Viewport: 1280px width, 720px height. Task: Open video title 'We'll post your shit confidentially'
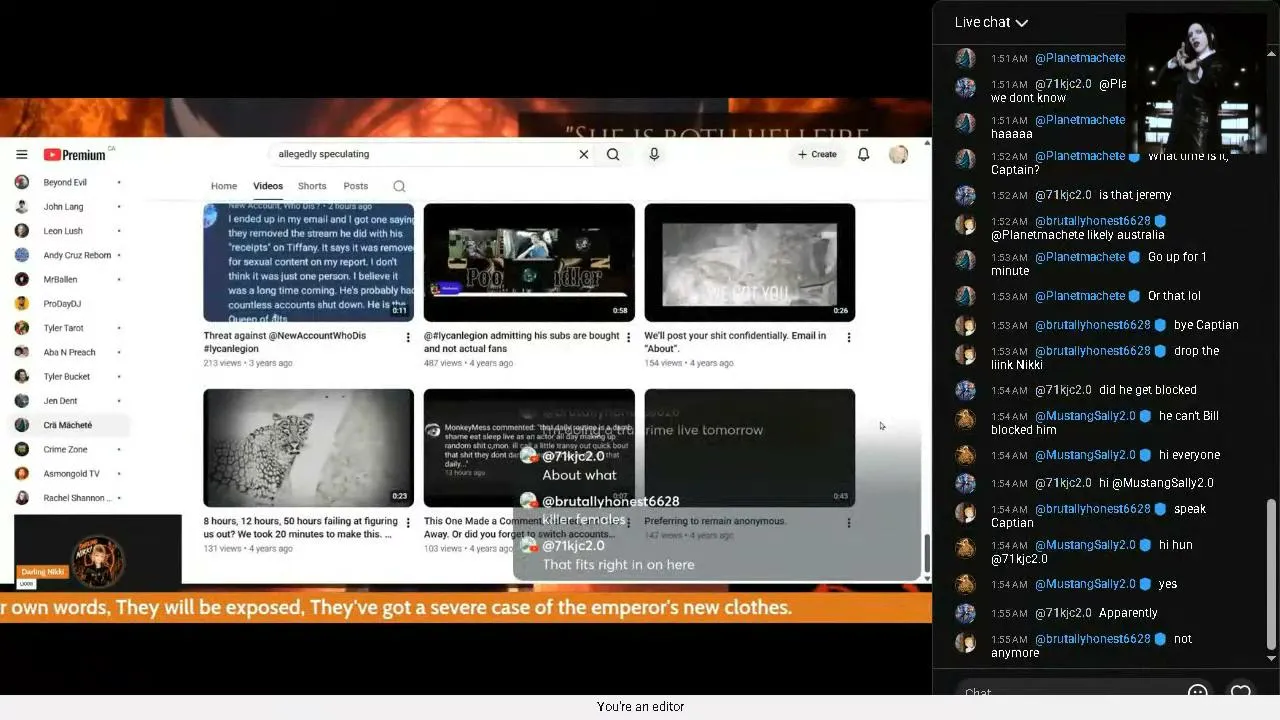[x=735, y=342]
